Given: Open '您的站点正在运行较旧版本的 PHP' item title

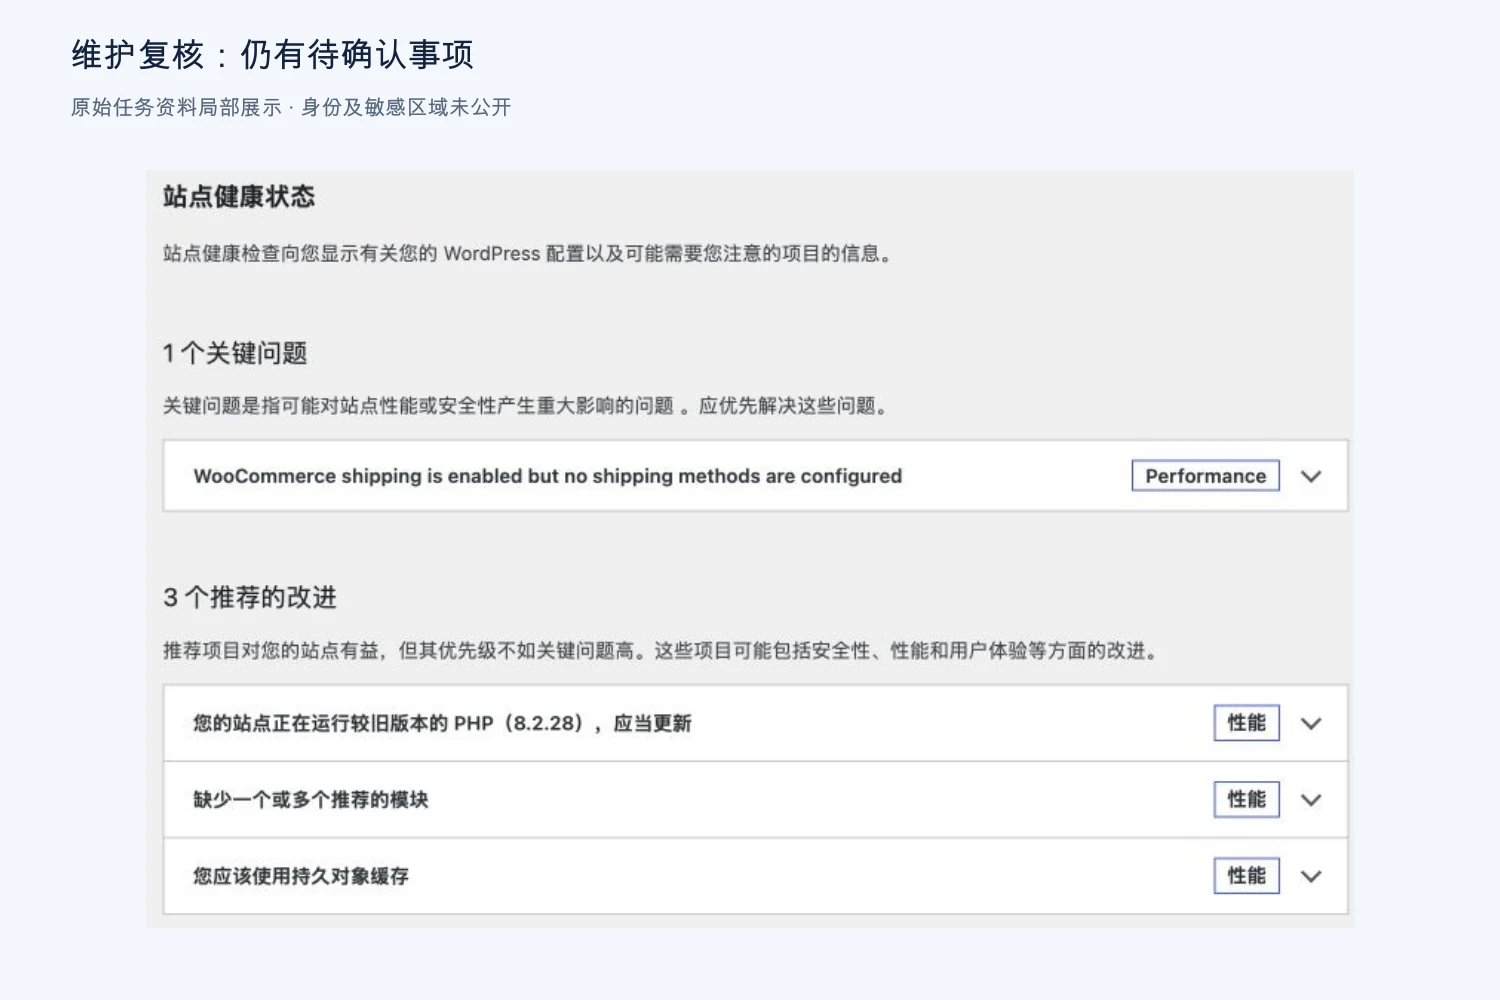Looking at the screenshot, I should 442,723.
